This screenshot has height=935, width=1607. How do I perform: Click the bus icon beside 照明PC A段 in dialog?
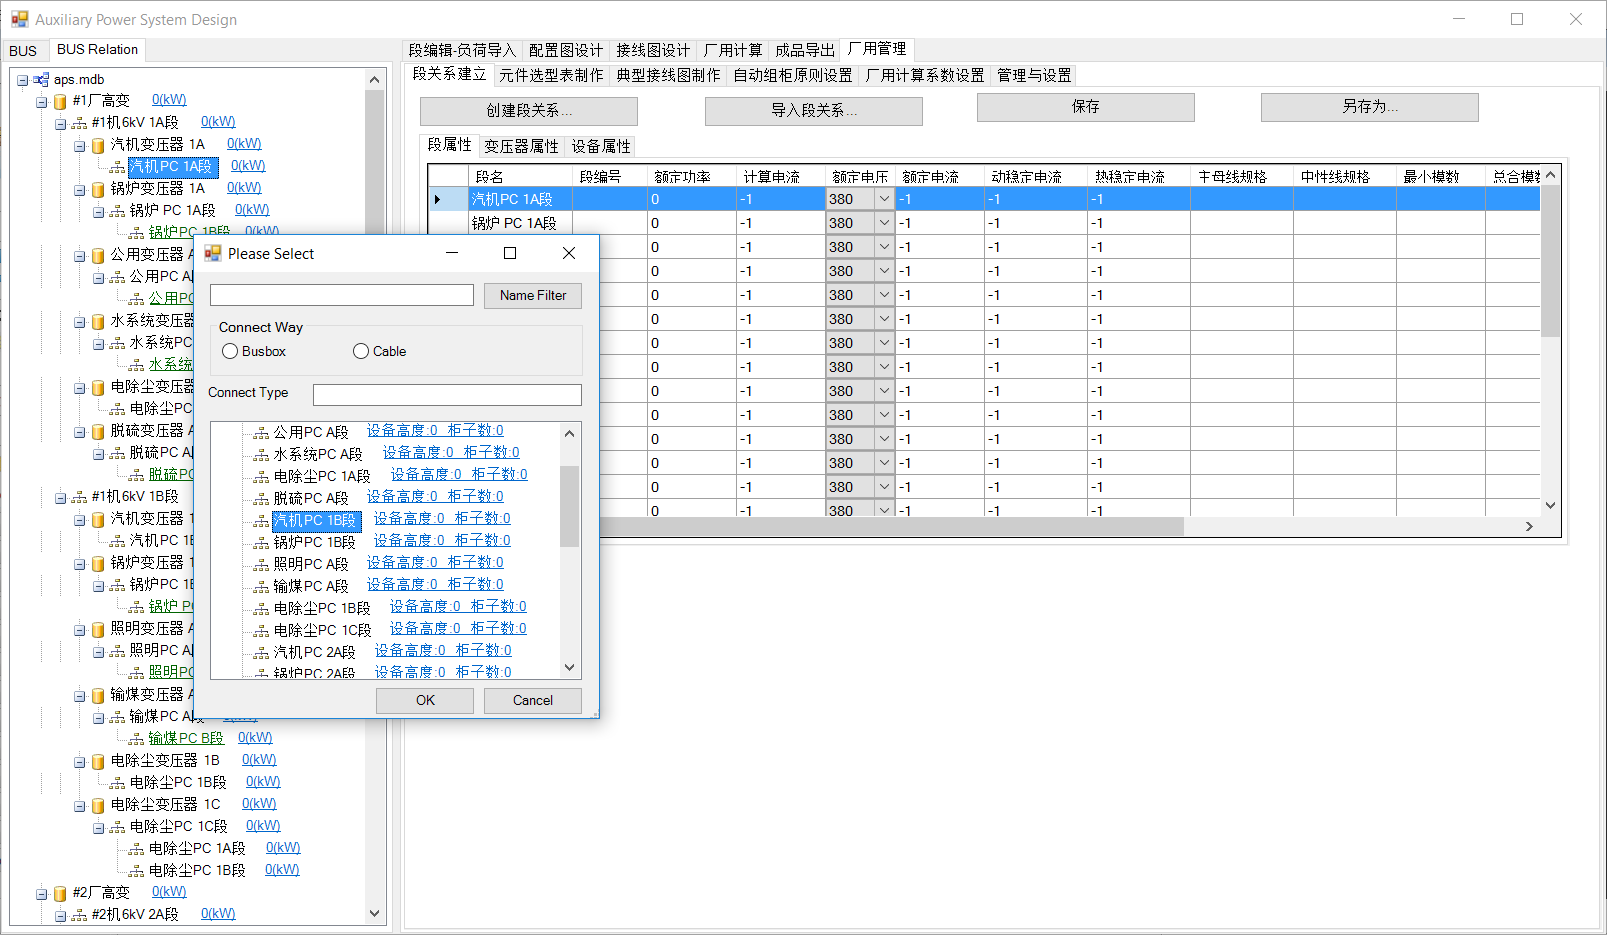click(261, 565)
